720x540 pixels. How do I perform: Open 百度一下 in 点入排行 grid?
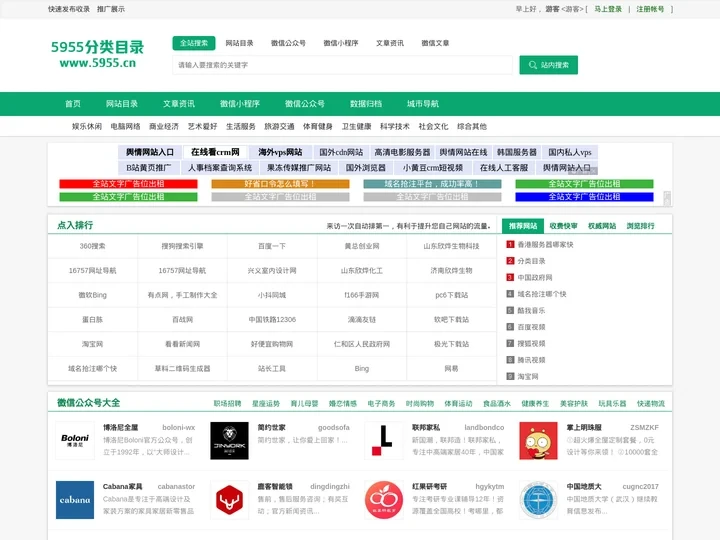272,246
